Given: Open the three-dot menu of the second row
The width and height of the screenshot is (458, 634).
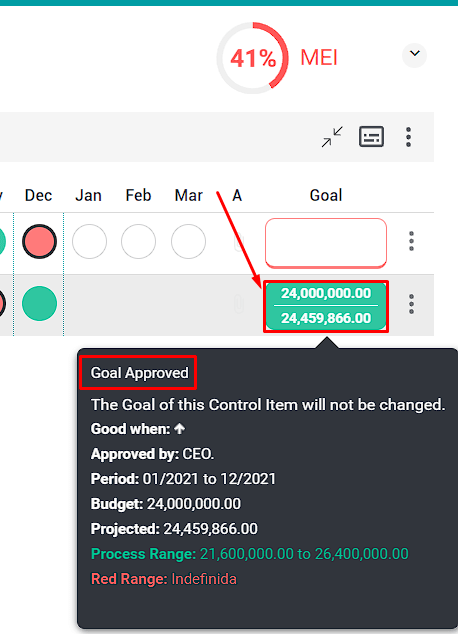Looking at the screenshot, I should [x=411, y=304].
